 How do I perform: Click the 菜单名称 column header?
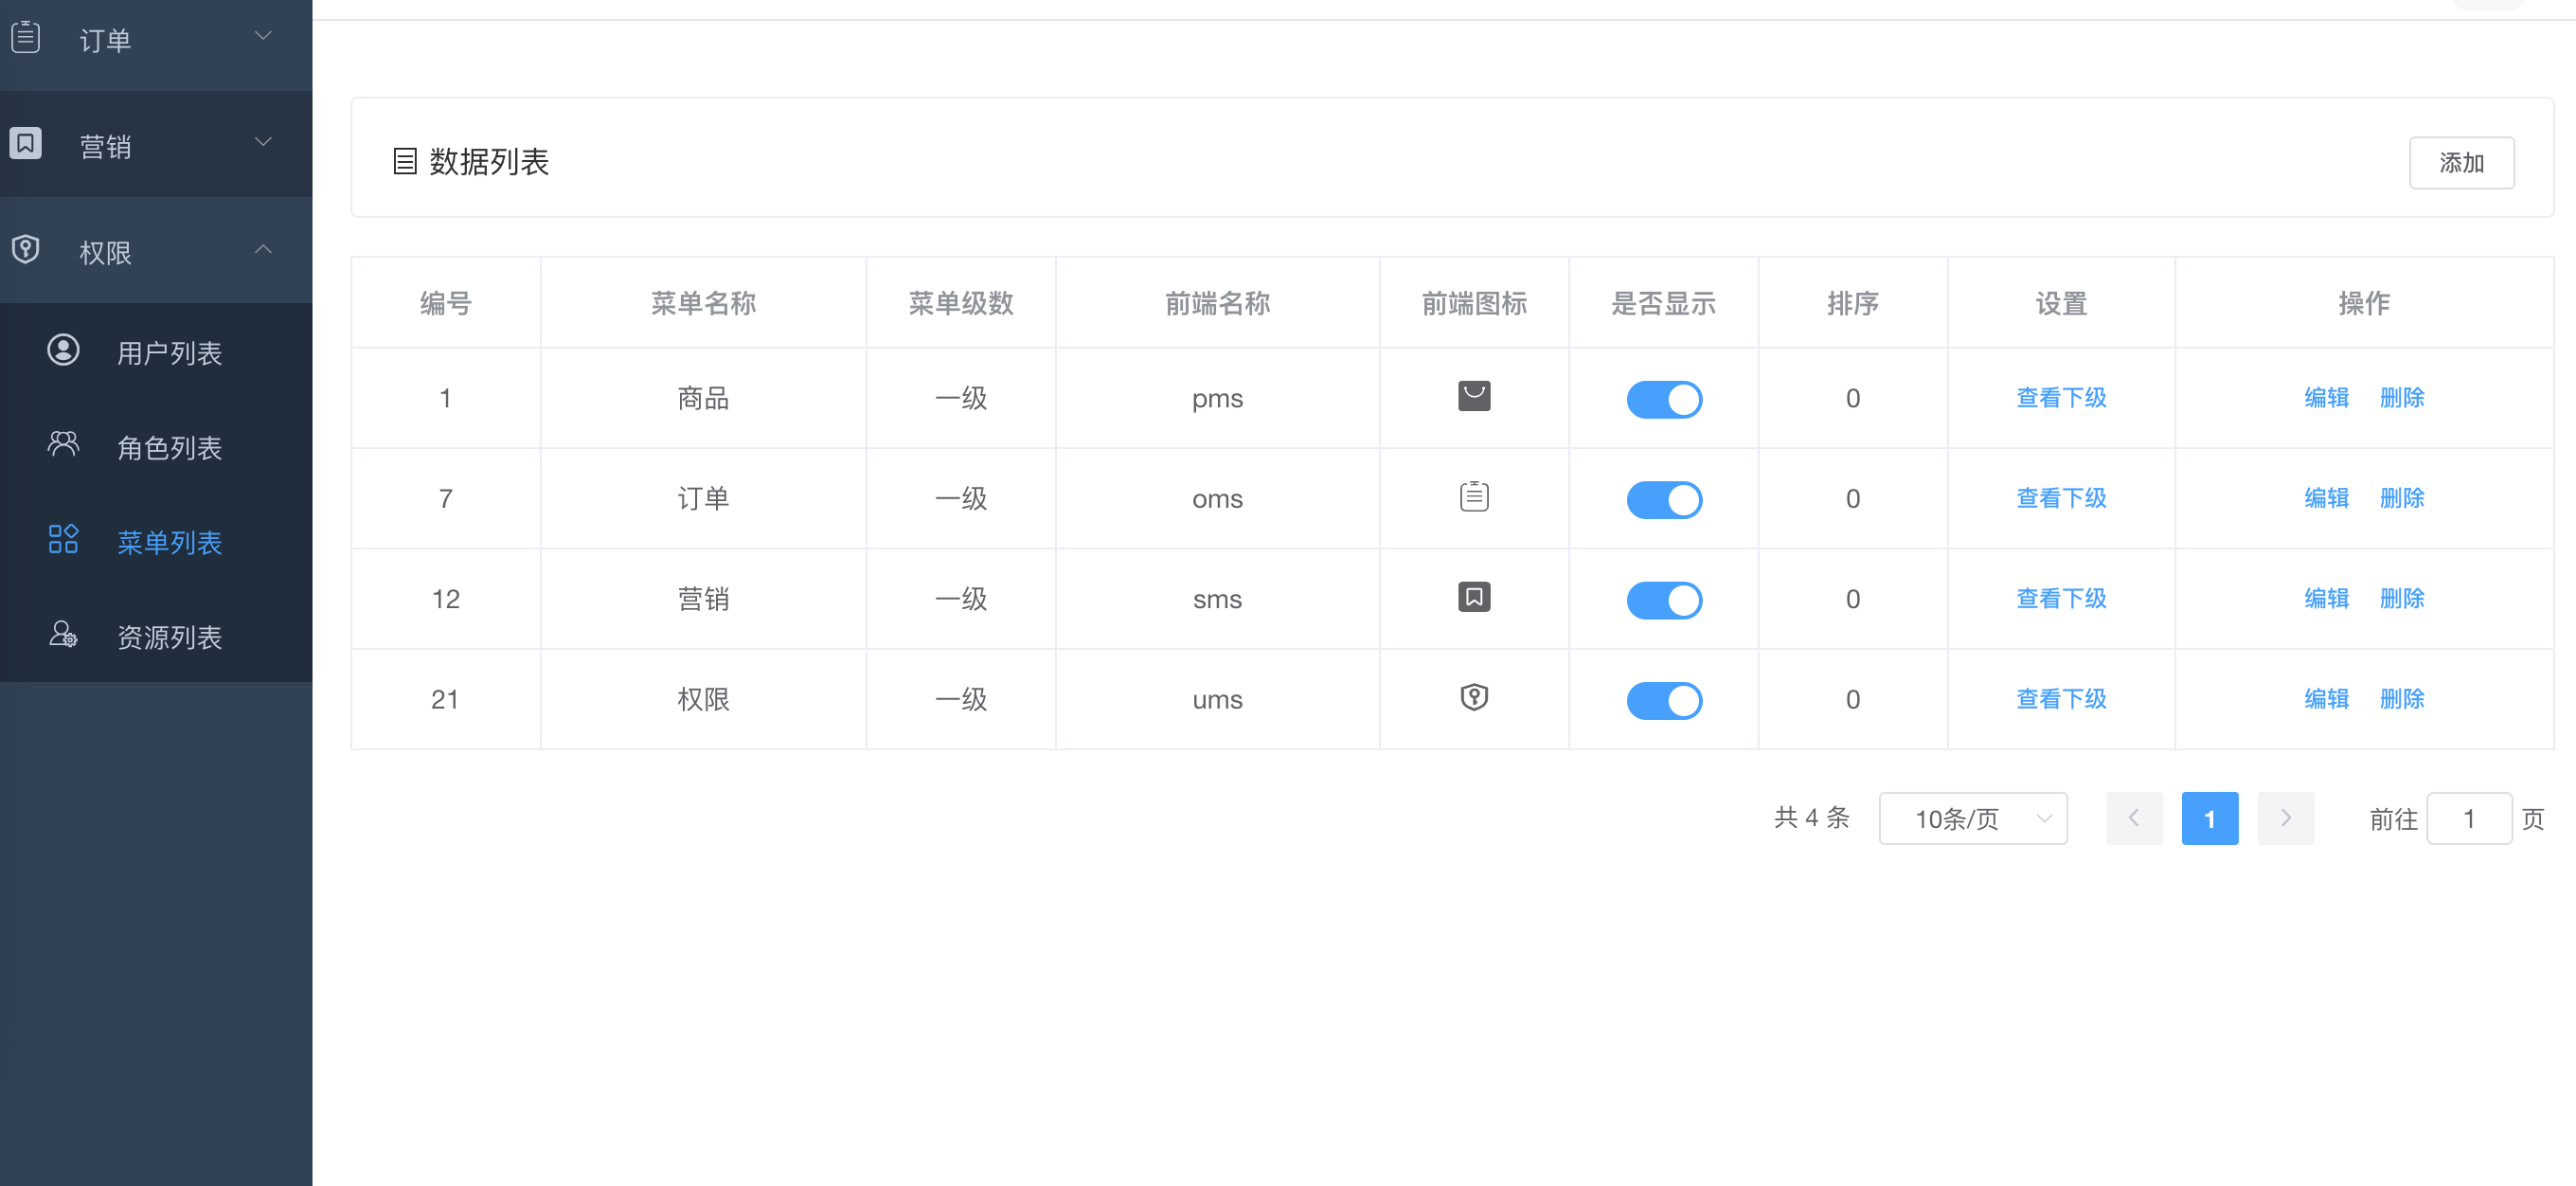(703, 303)
